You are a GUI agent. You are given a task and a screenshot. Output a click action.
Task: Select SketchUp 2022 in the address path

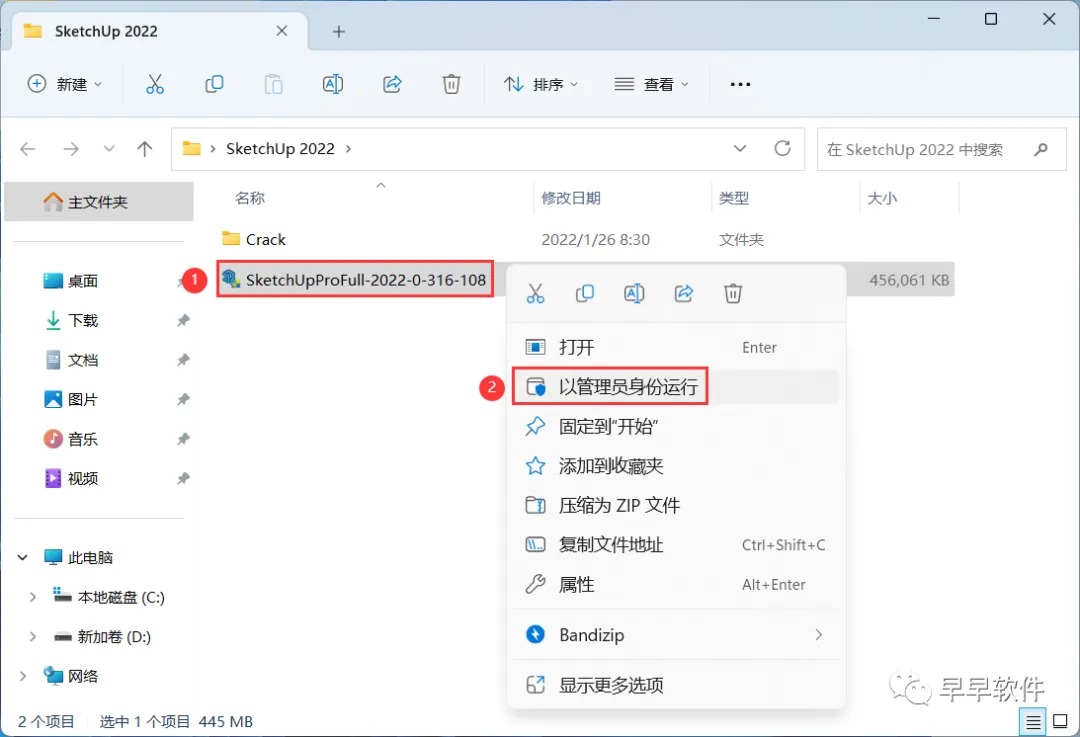[x=280, y=149]
